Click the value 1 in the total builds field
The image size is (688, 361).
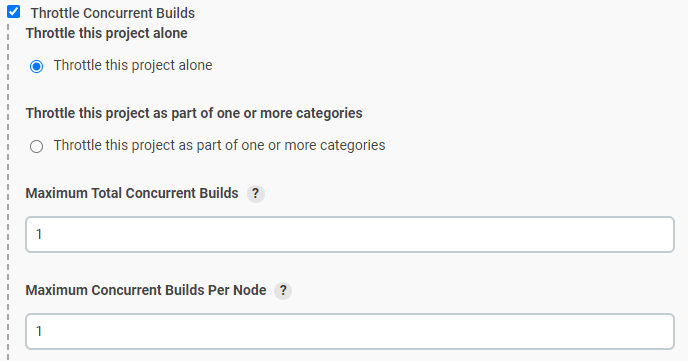[39, 234]
